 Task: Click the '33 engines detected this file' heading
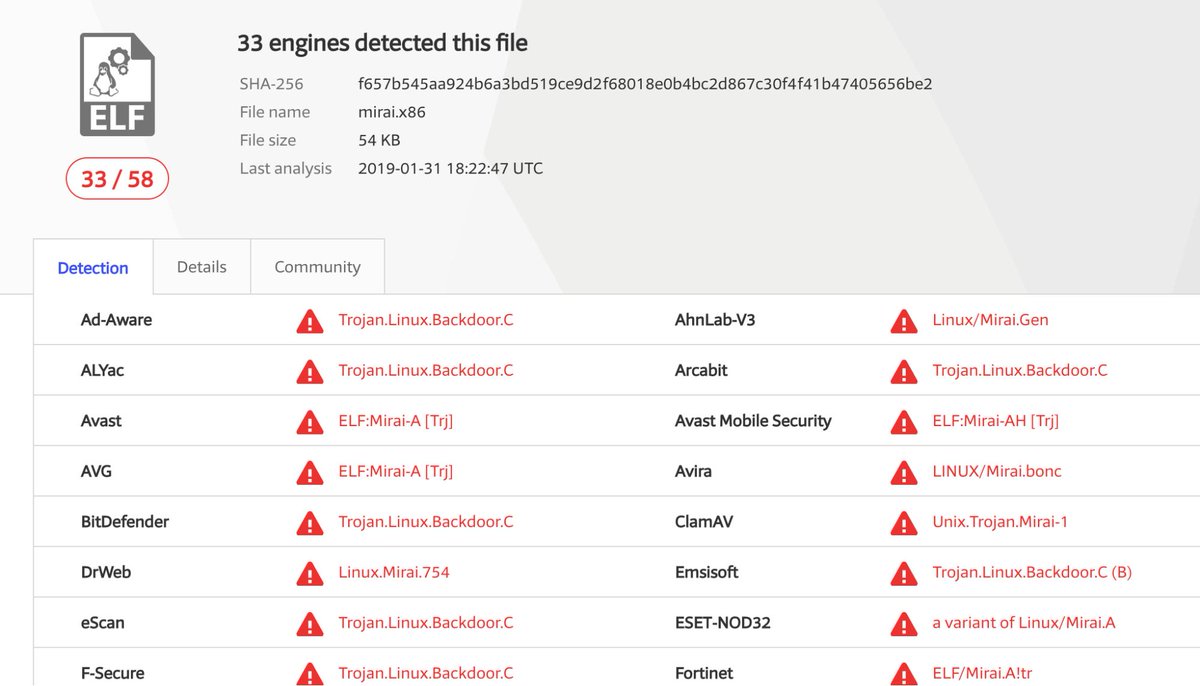[382, 43]
